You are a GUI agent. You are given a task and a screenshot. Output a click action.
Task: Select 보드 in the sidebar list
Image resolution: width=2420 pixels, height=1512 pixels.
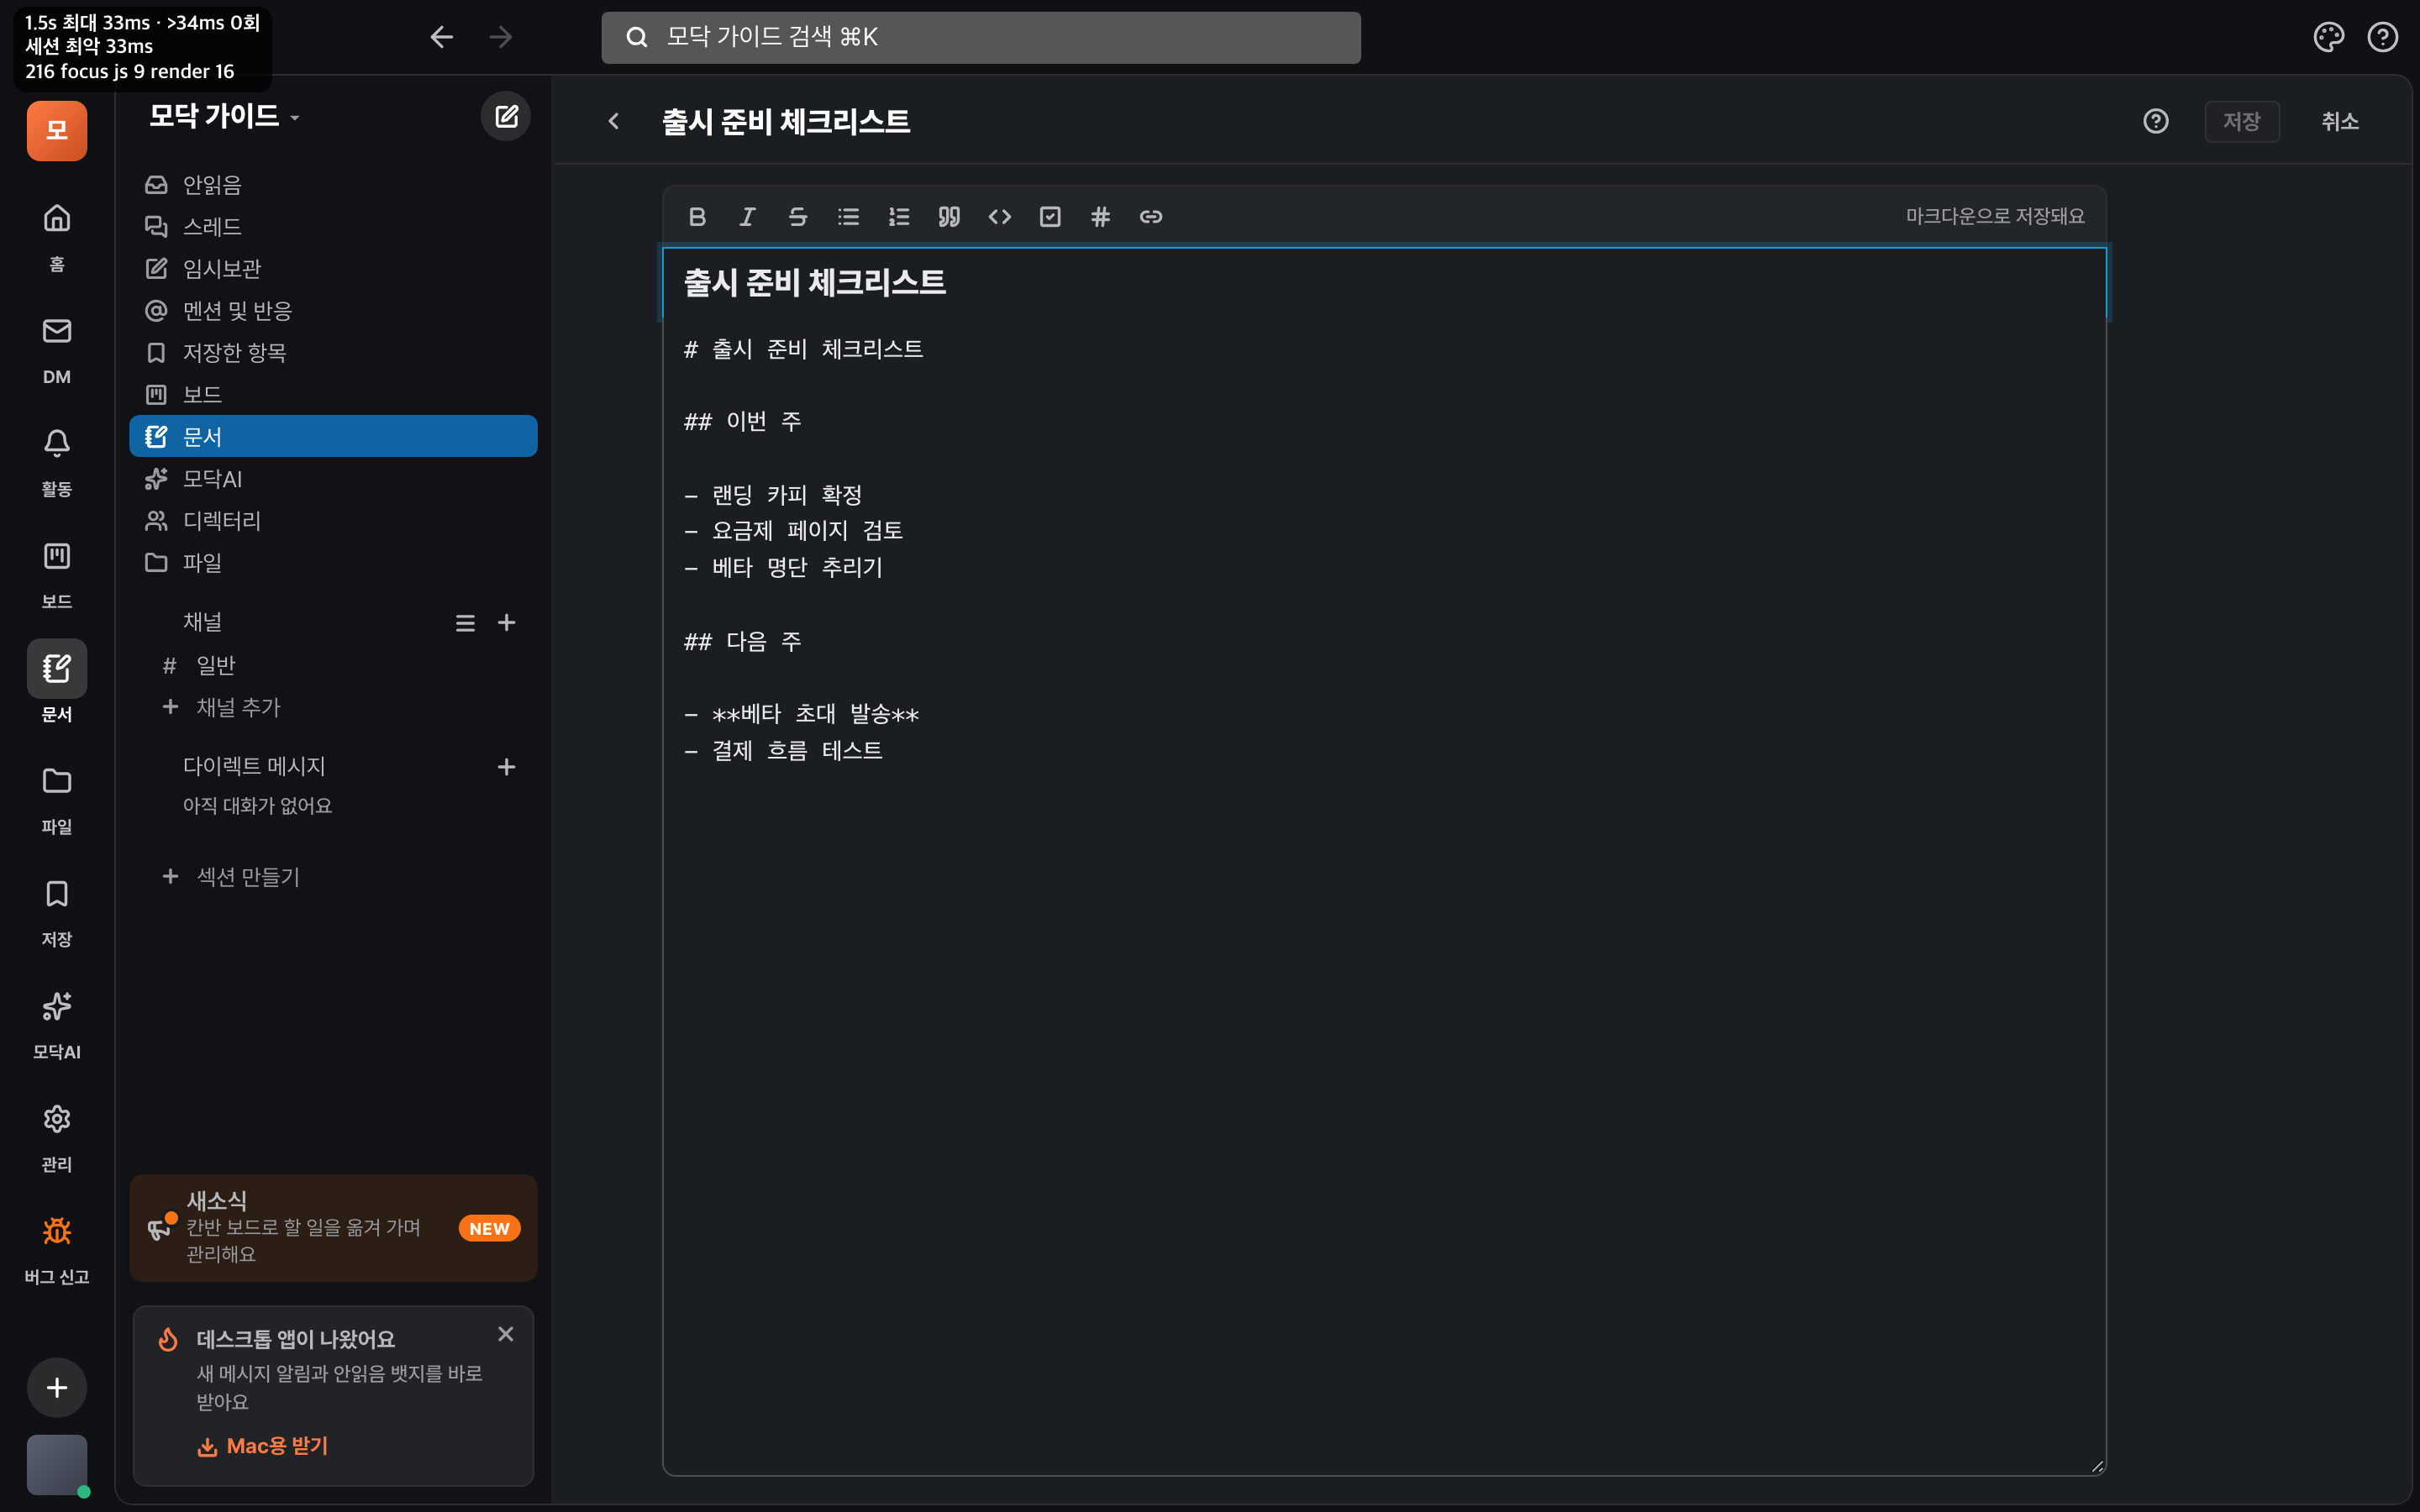click(333, 394)
